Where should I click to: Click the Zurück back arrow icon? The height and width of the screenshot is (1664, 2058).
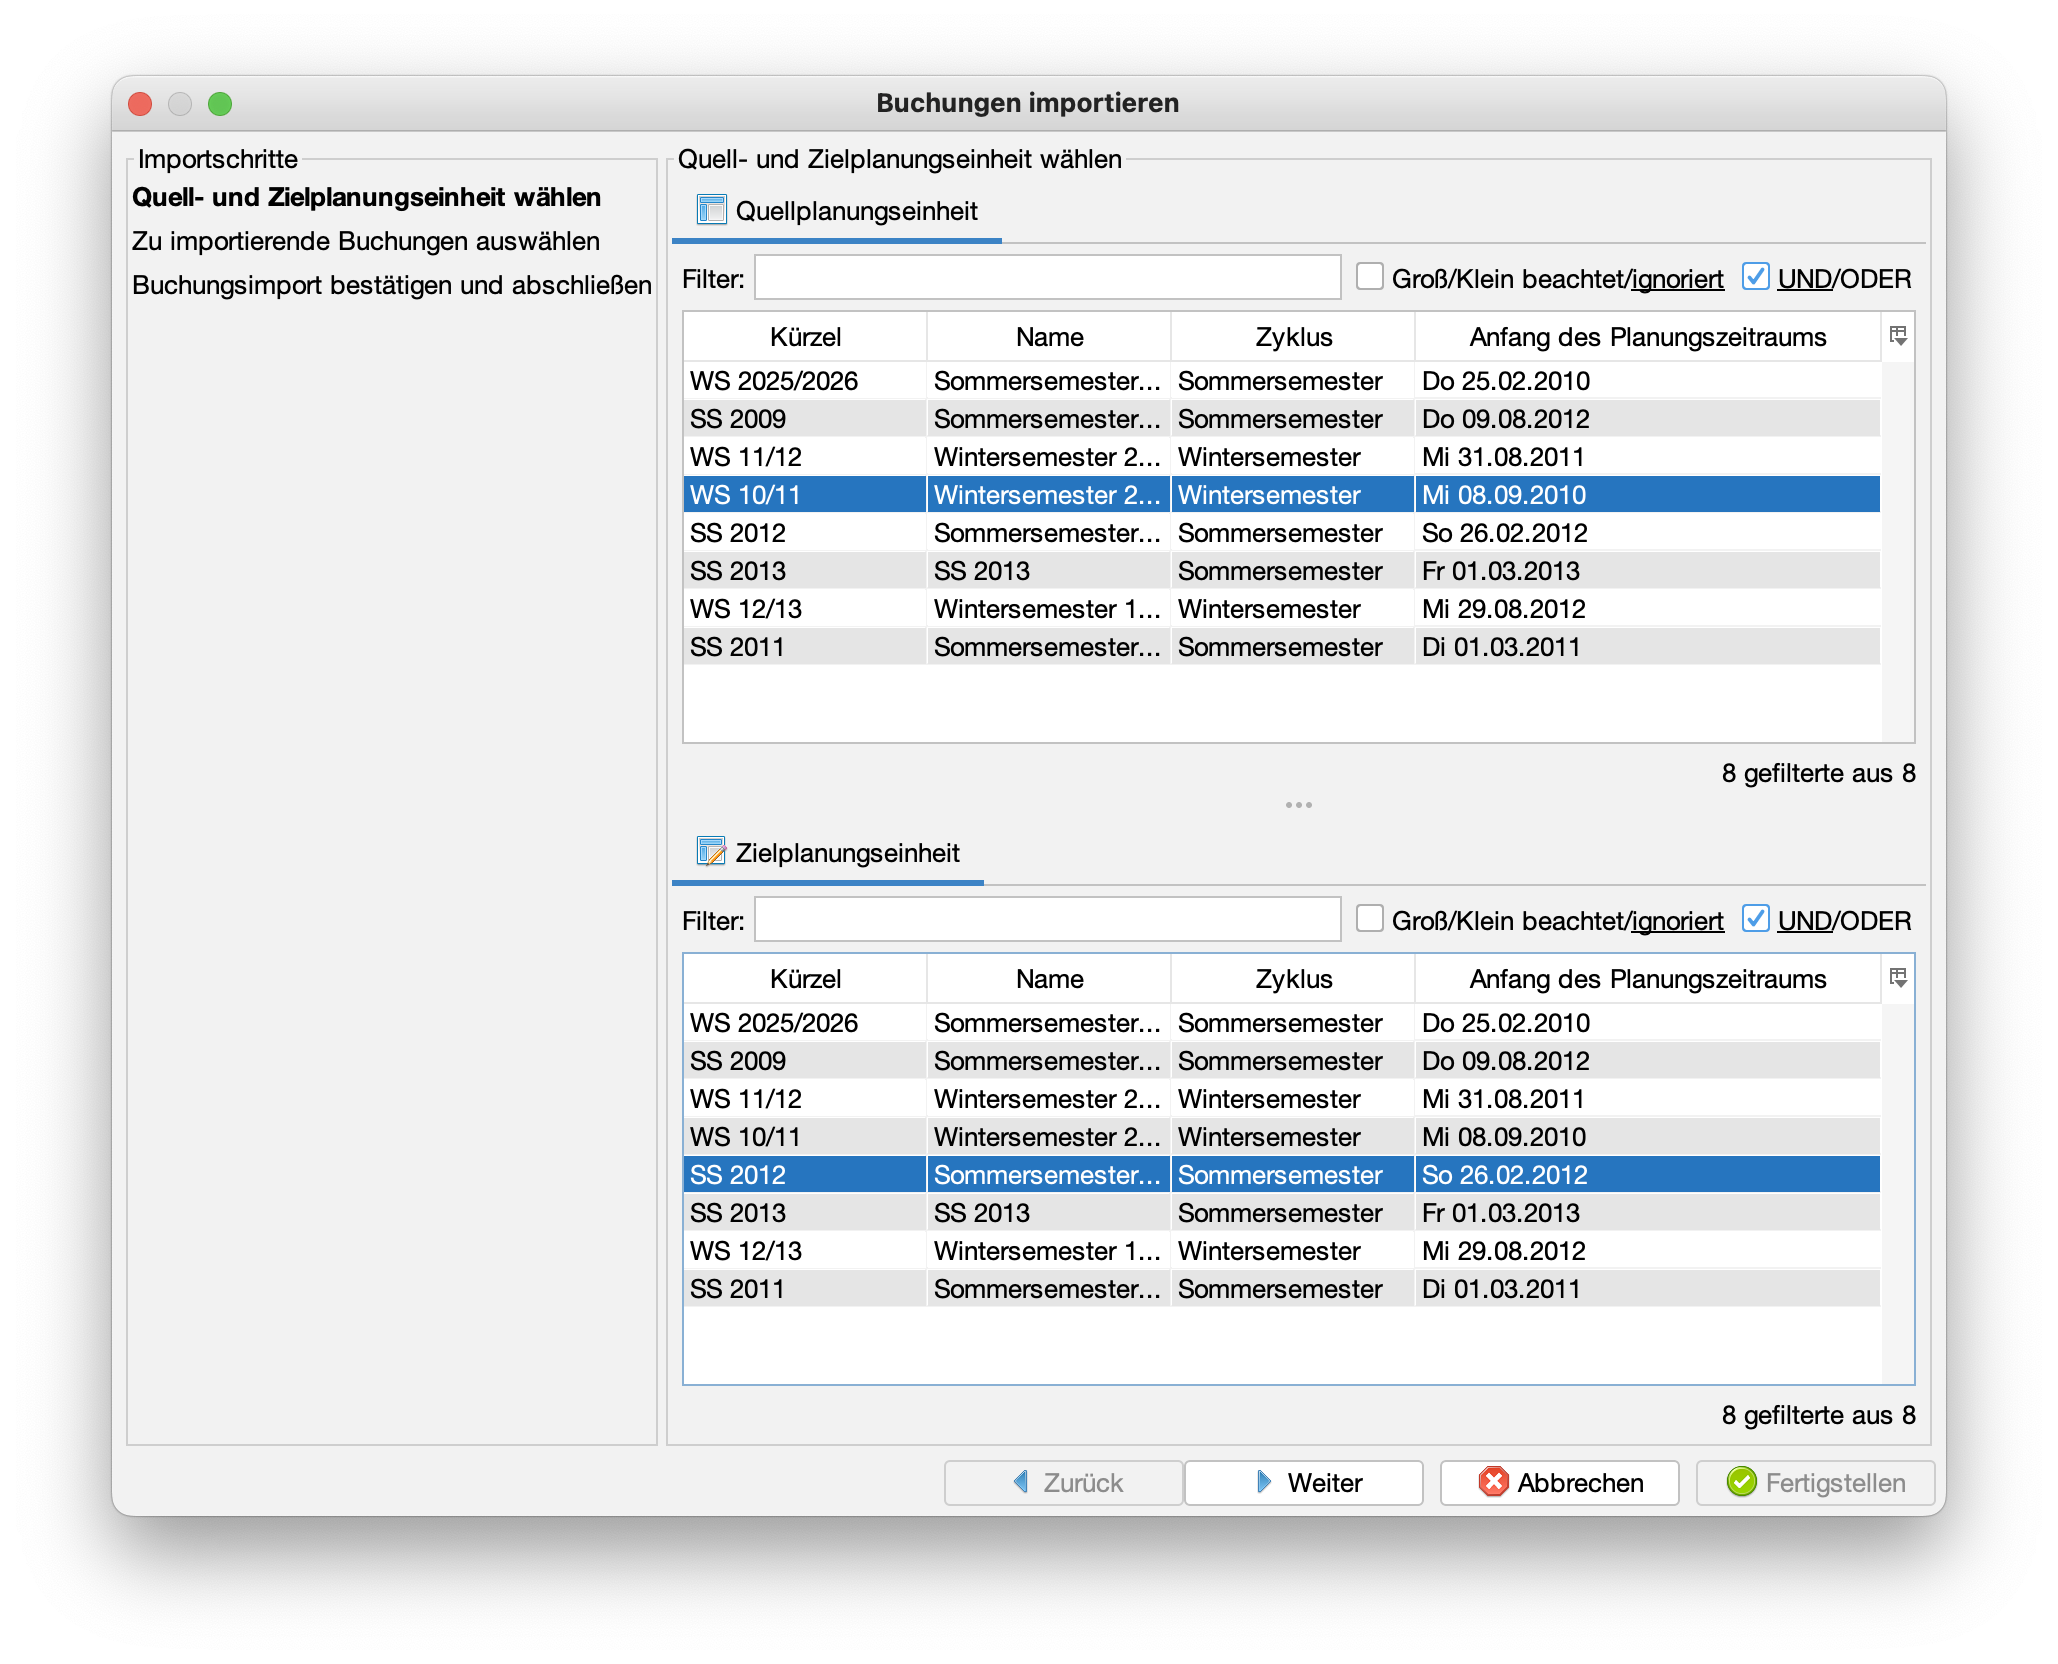[1021, 1482]
